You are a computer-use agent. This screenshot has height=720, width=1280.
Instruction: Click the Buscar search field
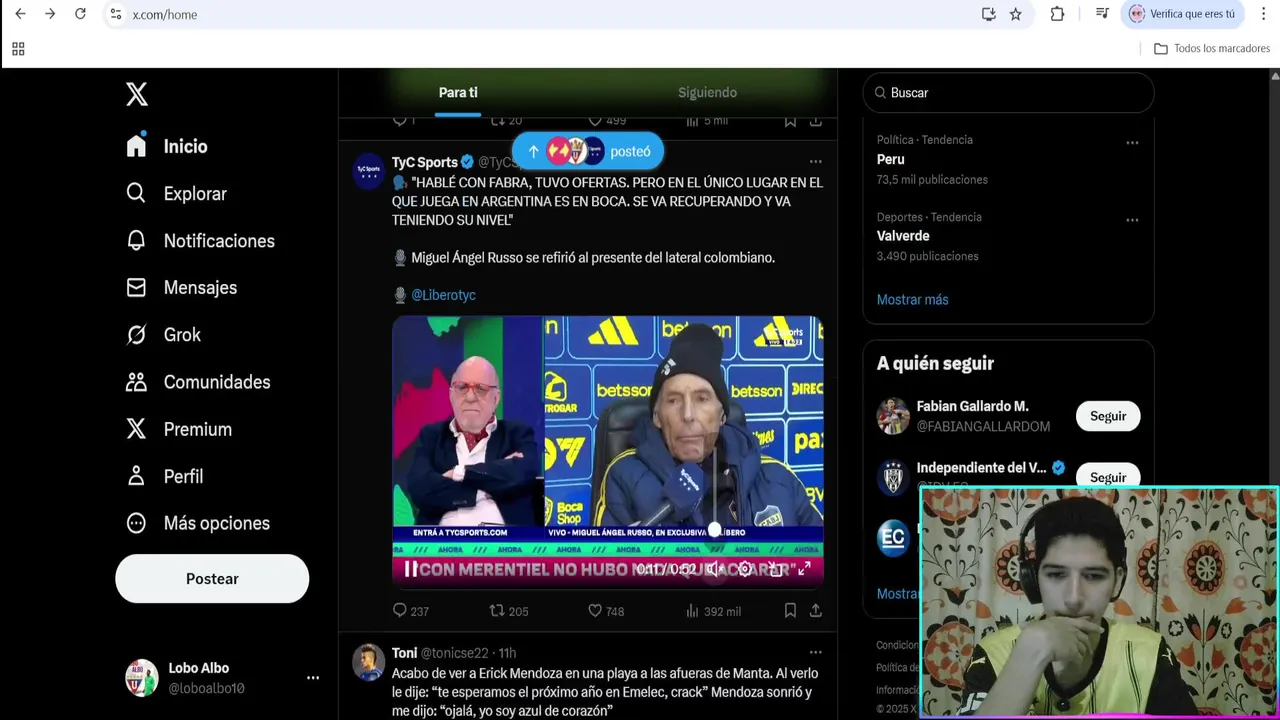(1008, 92)
